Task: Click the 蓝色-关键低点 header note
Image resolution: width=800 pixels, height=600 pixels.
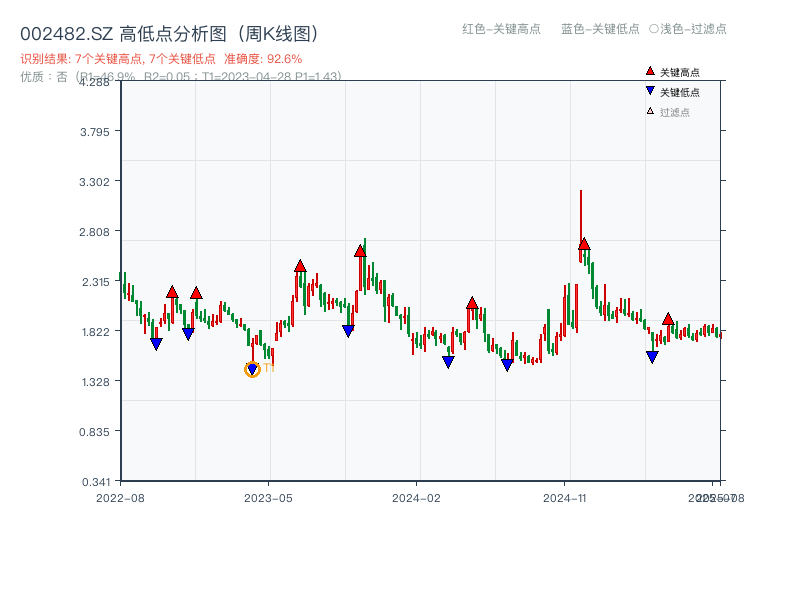Action: [x=600, y=29]
